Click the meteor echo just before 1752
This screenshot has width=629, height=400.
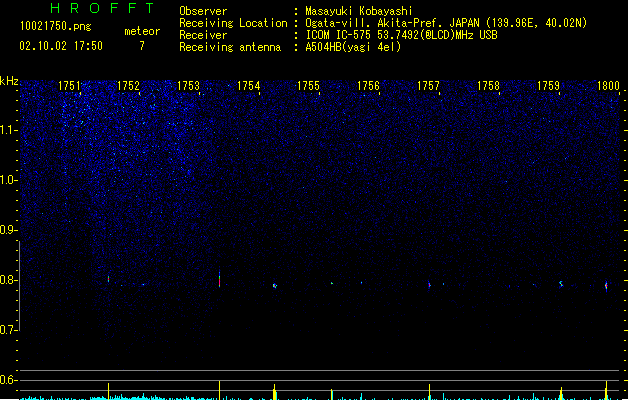click(x=108, y=278)
